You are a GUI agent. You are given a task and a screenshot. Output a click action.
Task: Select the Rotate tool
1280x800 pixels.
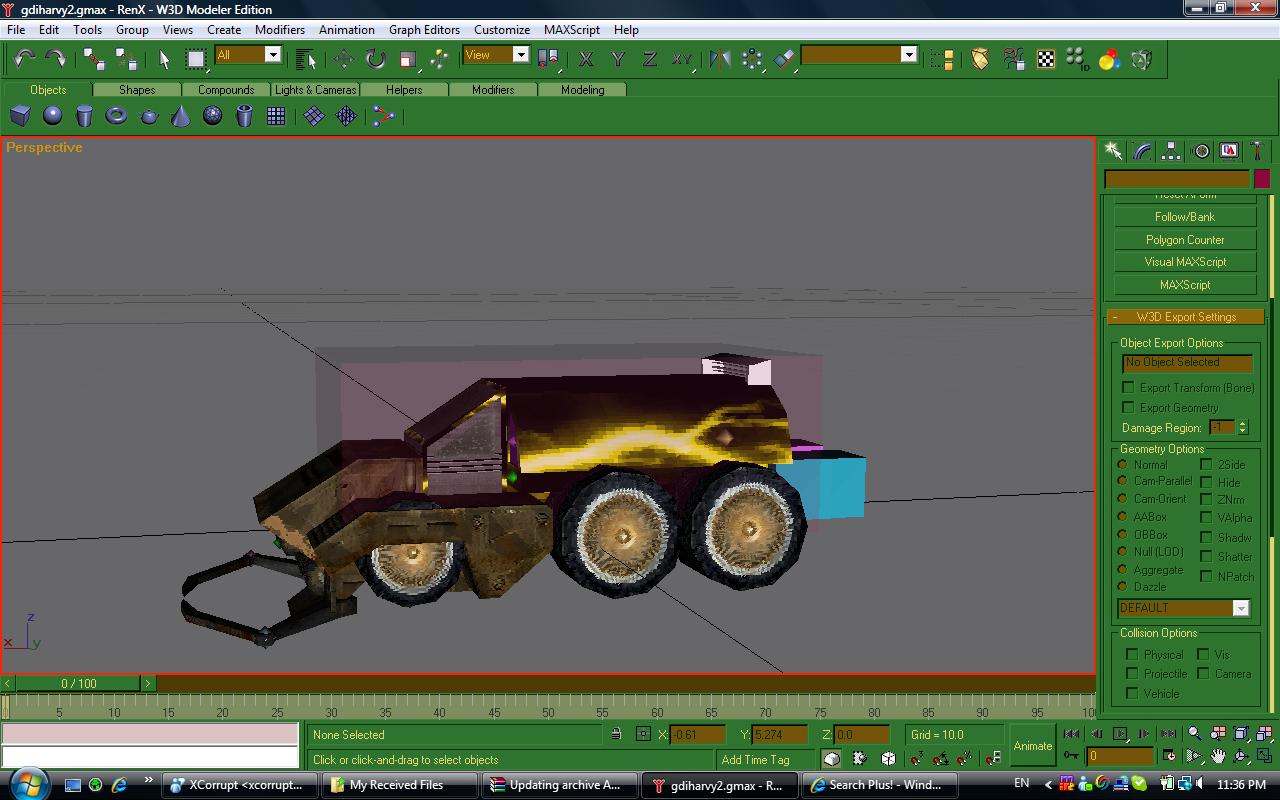pyautogui.click(x=375, y=59)
